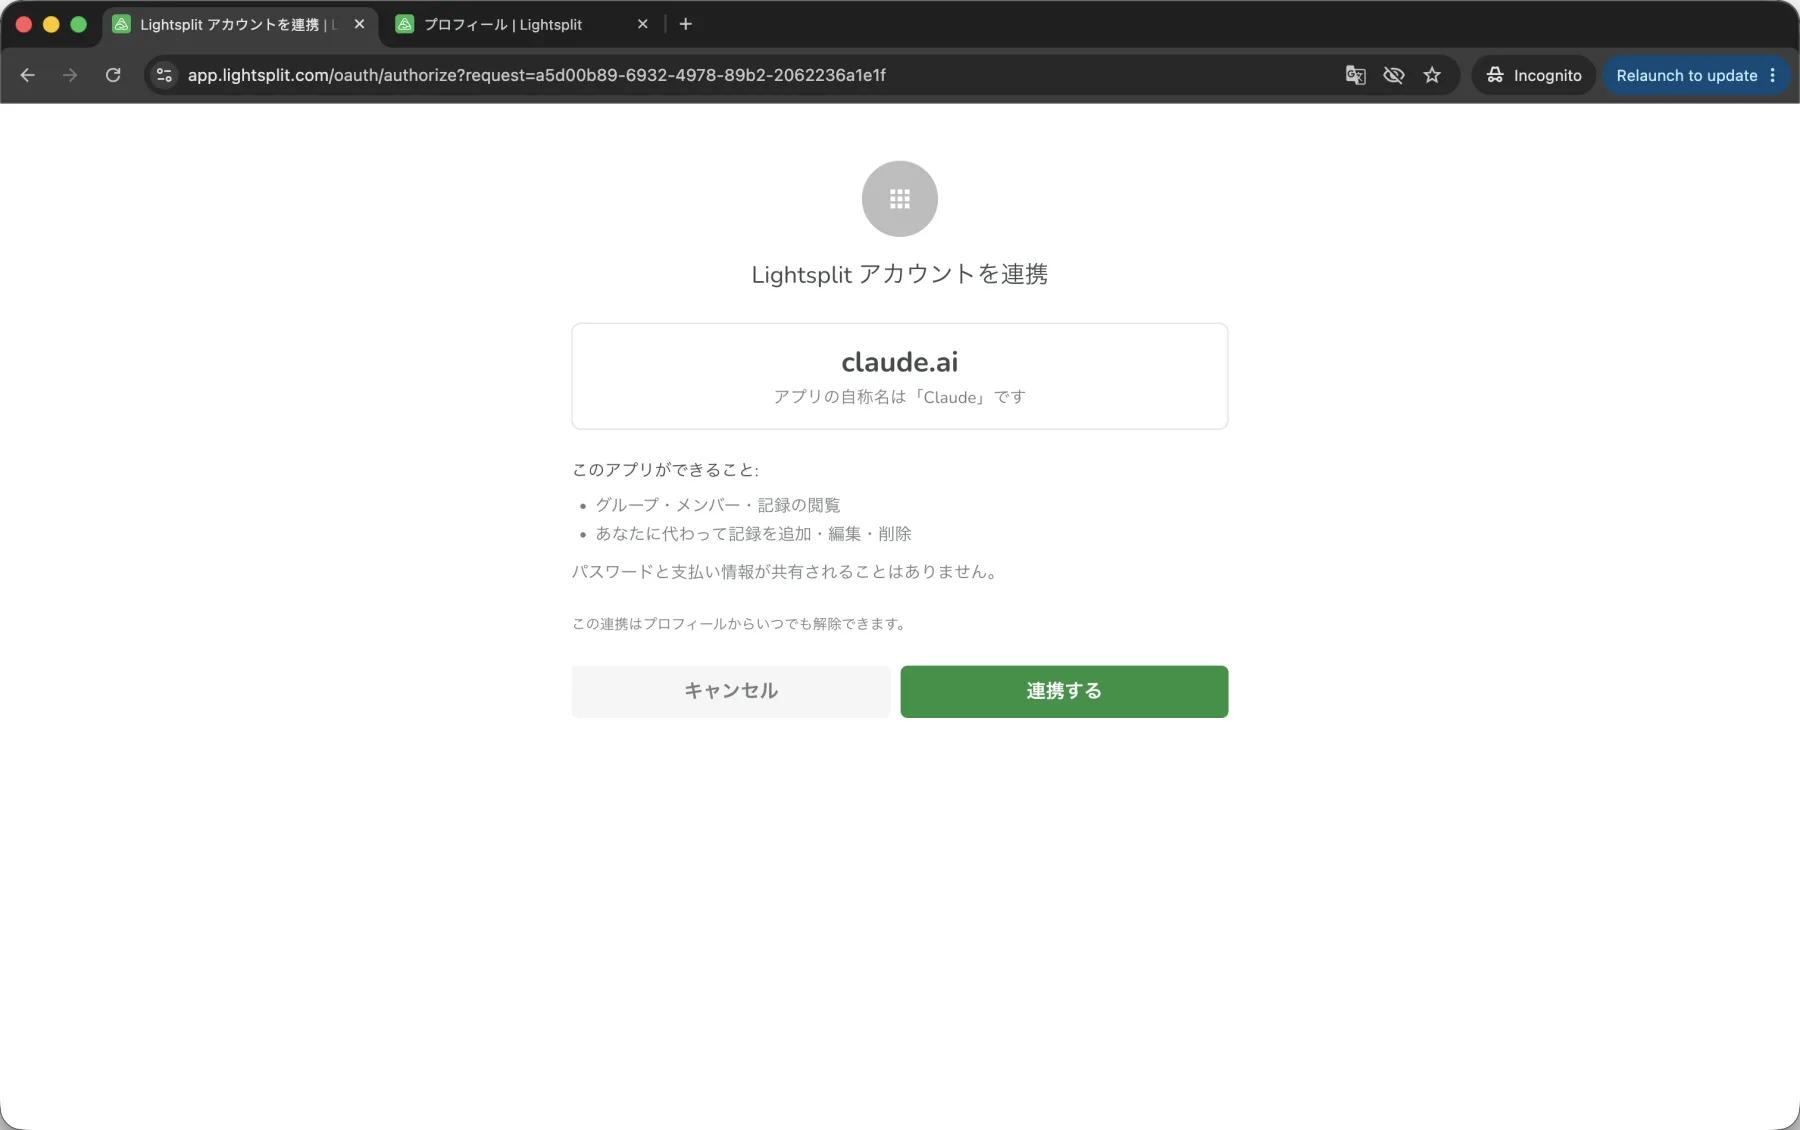Close the Lightsplit アカウントを連携 tab

coord(359,24)
